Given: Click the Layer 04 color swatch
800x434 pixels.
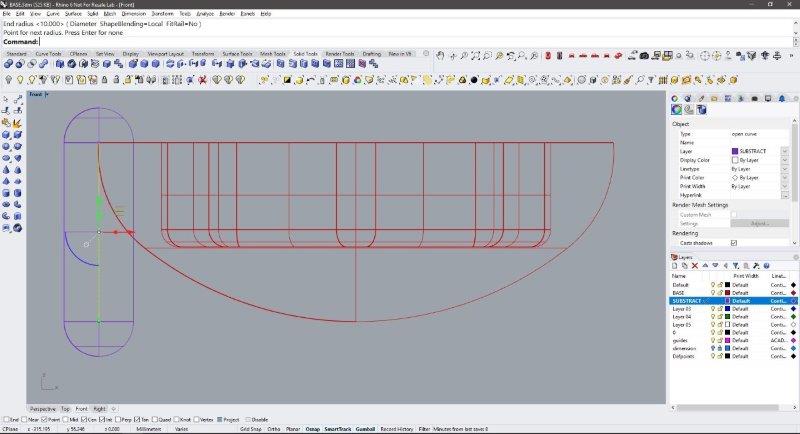Looking at the screenshot, I should (728, 317).
